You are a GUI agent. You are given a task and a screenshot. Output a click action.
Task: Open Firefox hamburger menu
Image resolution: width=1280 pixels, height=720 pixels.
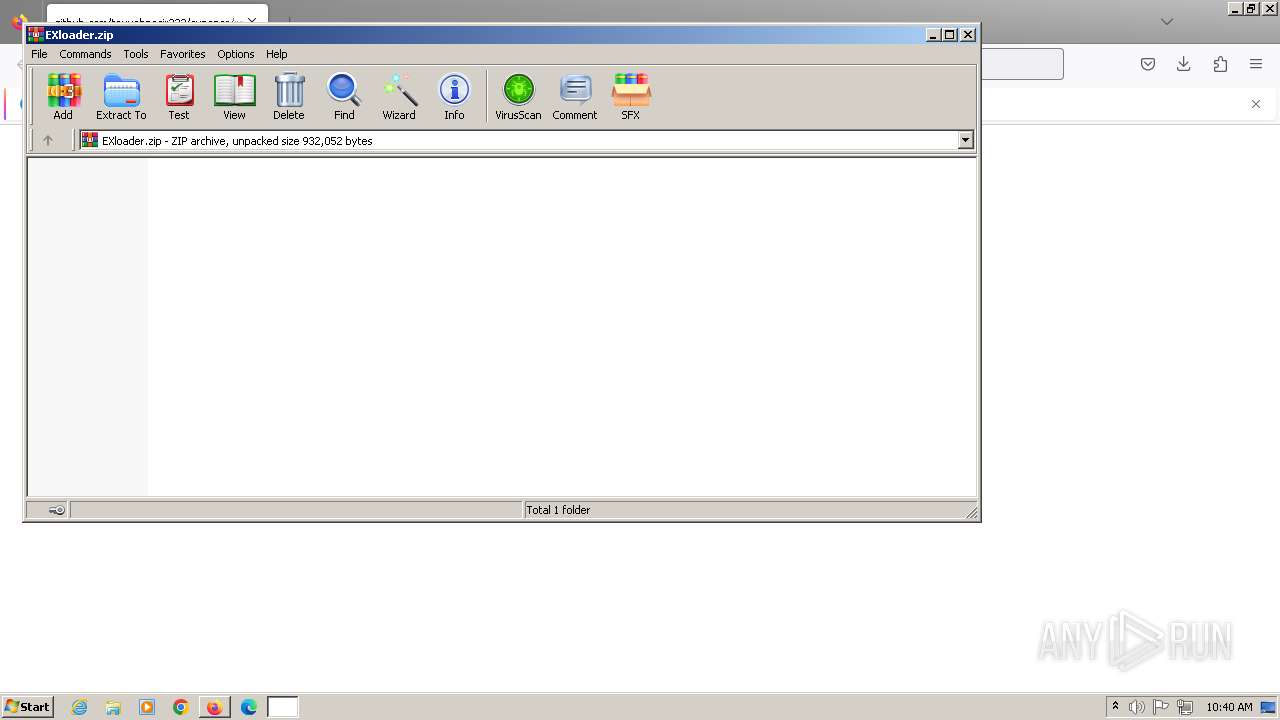tap(1256, 64)
